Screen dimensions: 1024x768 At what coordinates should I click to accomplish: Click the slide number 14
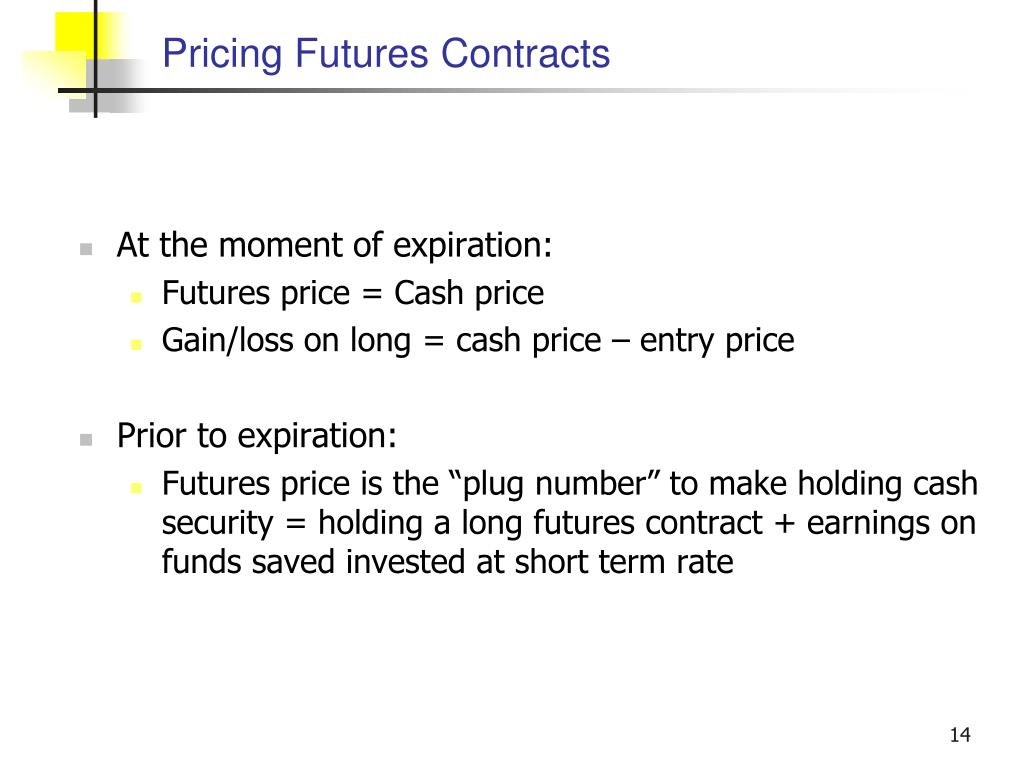(960, 735)
